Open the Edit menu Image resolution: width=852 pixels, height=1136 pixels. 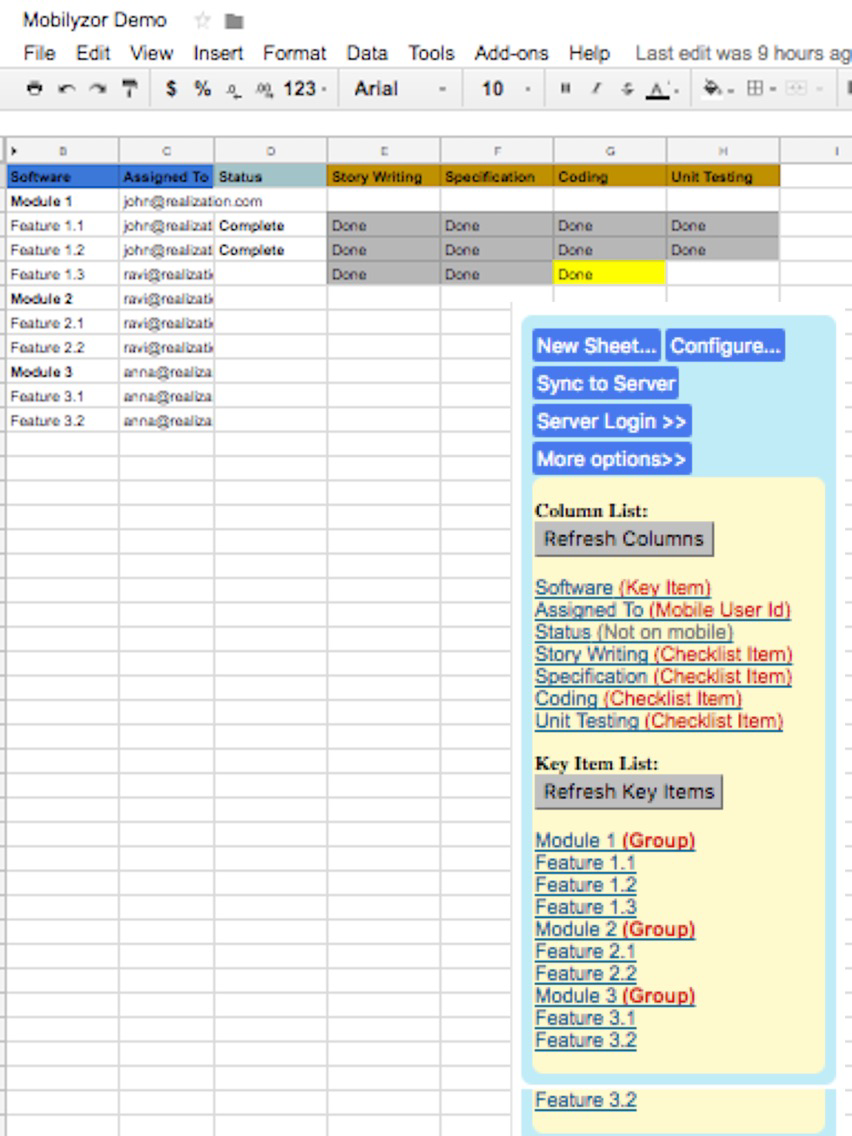(x=93, y=54)
